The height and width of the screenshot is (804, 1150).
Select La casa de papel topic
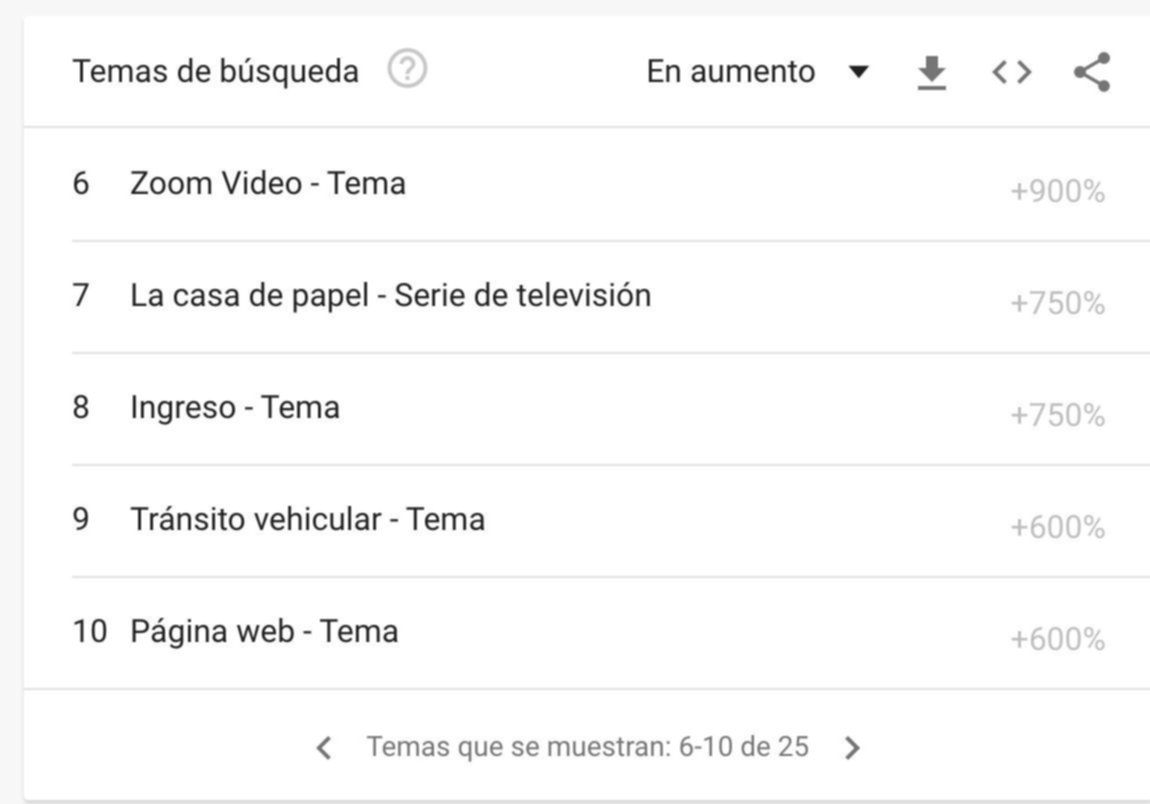pyautogui.click(x=390, y=296)
